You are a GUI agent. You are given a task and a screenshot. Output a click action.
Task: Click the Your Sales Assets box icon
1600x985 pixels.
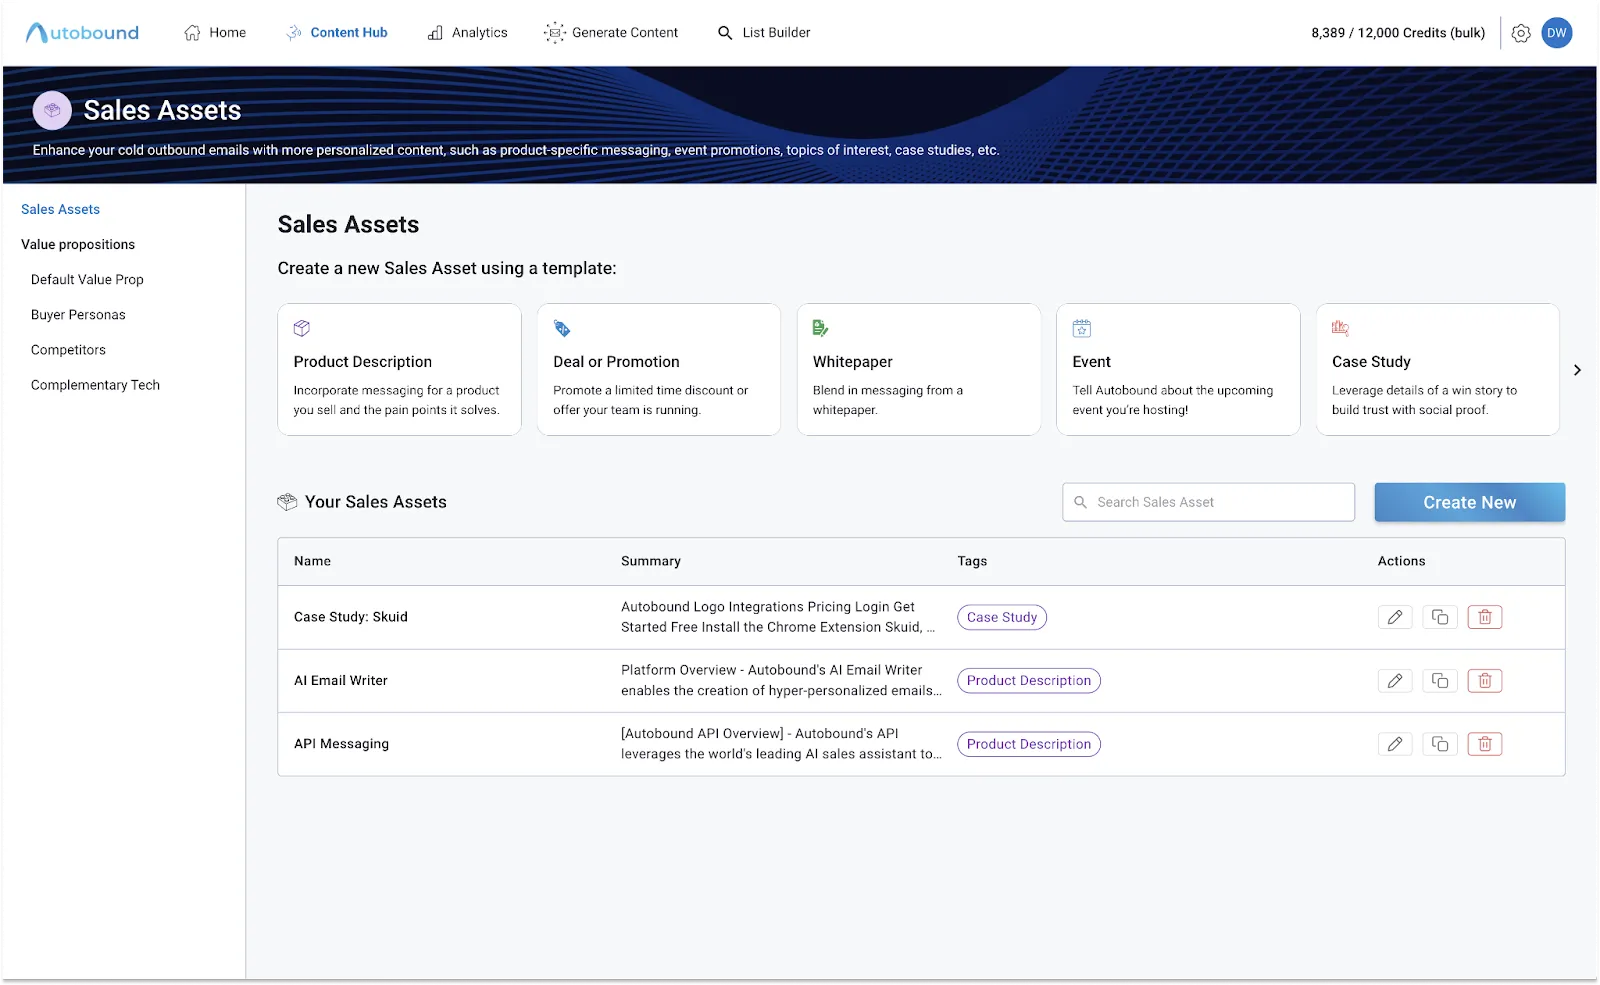(287, 502)
